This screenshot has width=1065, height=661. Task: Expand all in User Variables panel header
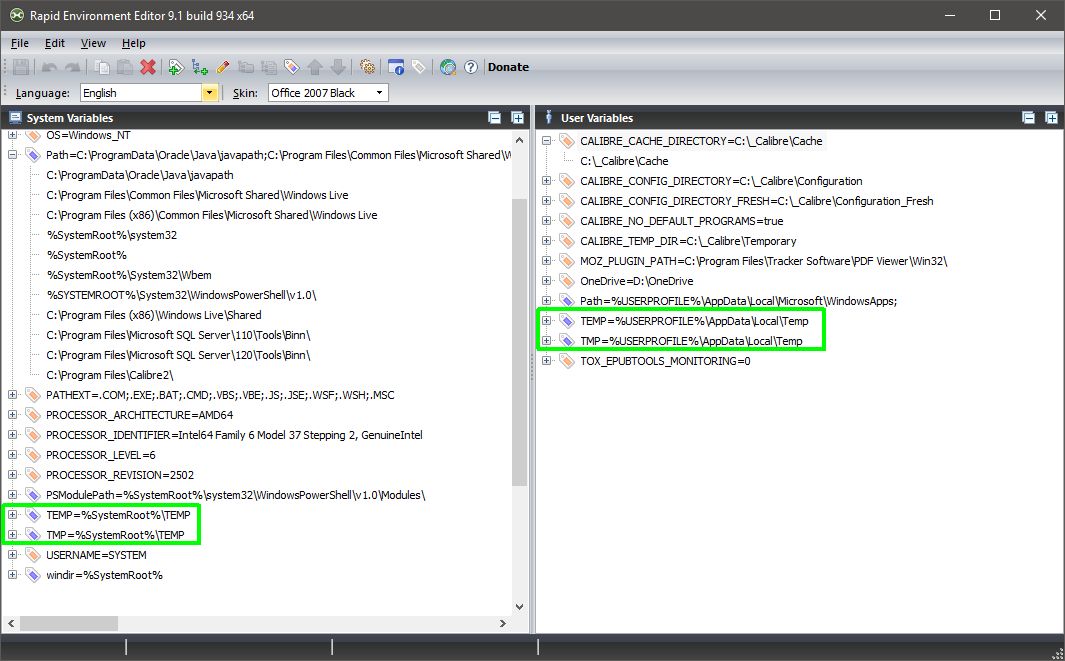coord(1051,118)
